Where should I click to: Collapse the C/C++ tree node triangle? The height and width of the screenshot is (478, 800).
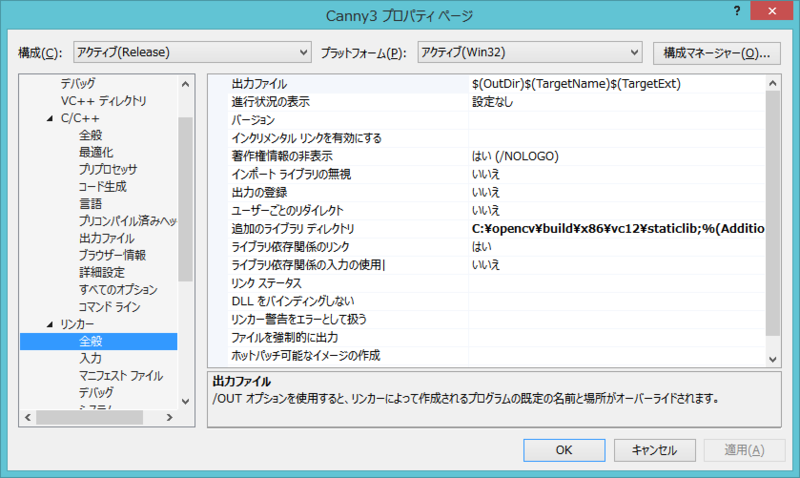(x=50, y=118)
